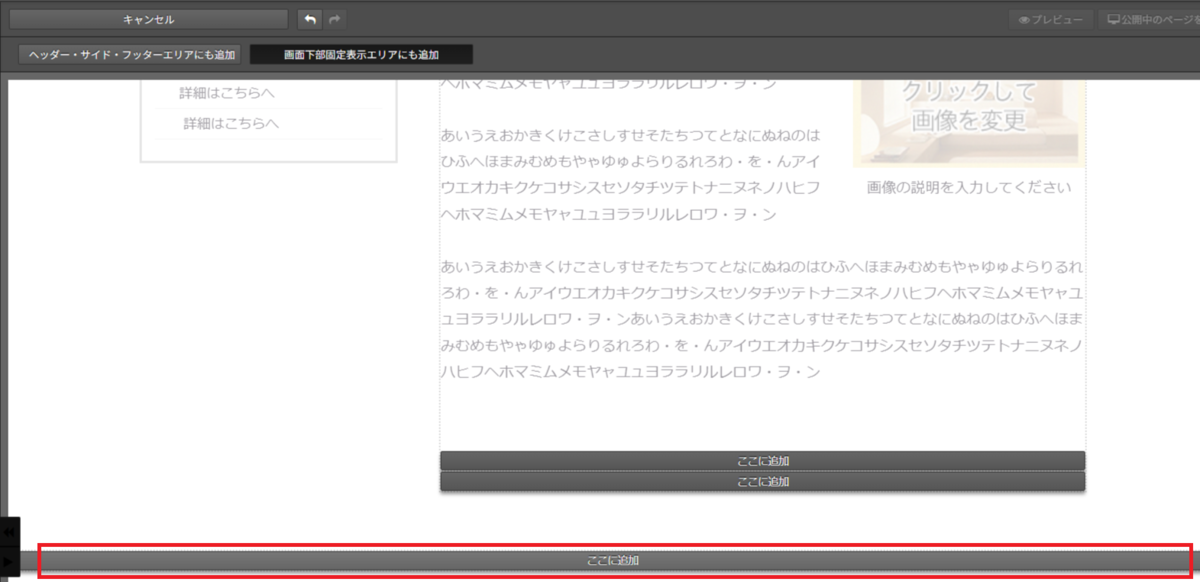Click the 画像の説明を入力してください caption field
1200x582 pixels.
pyautogui.click(x=968, y=187)
